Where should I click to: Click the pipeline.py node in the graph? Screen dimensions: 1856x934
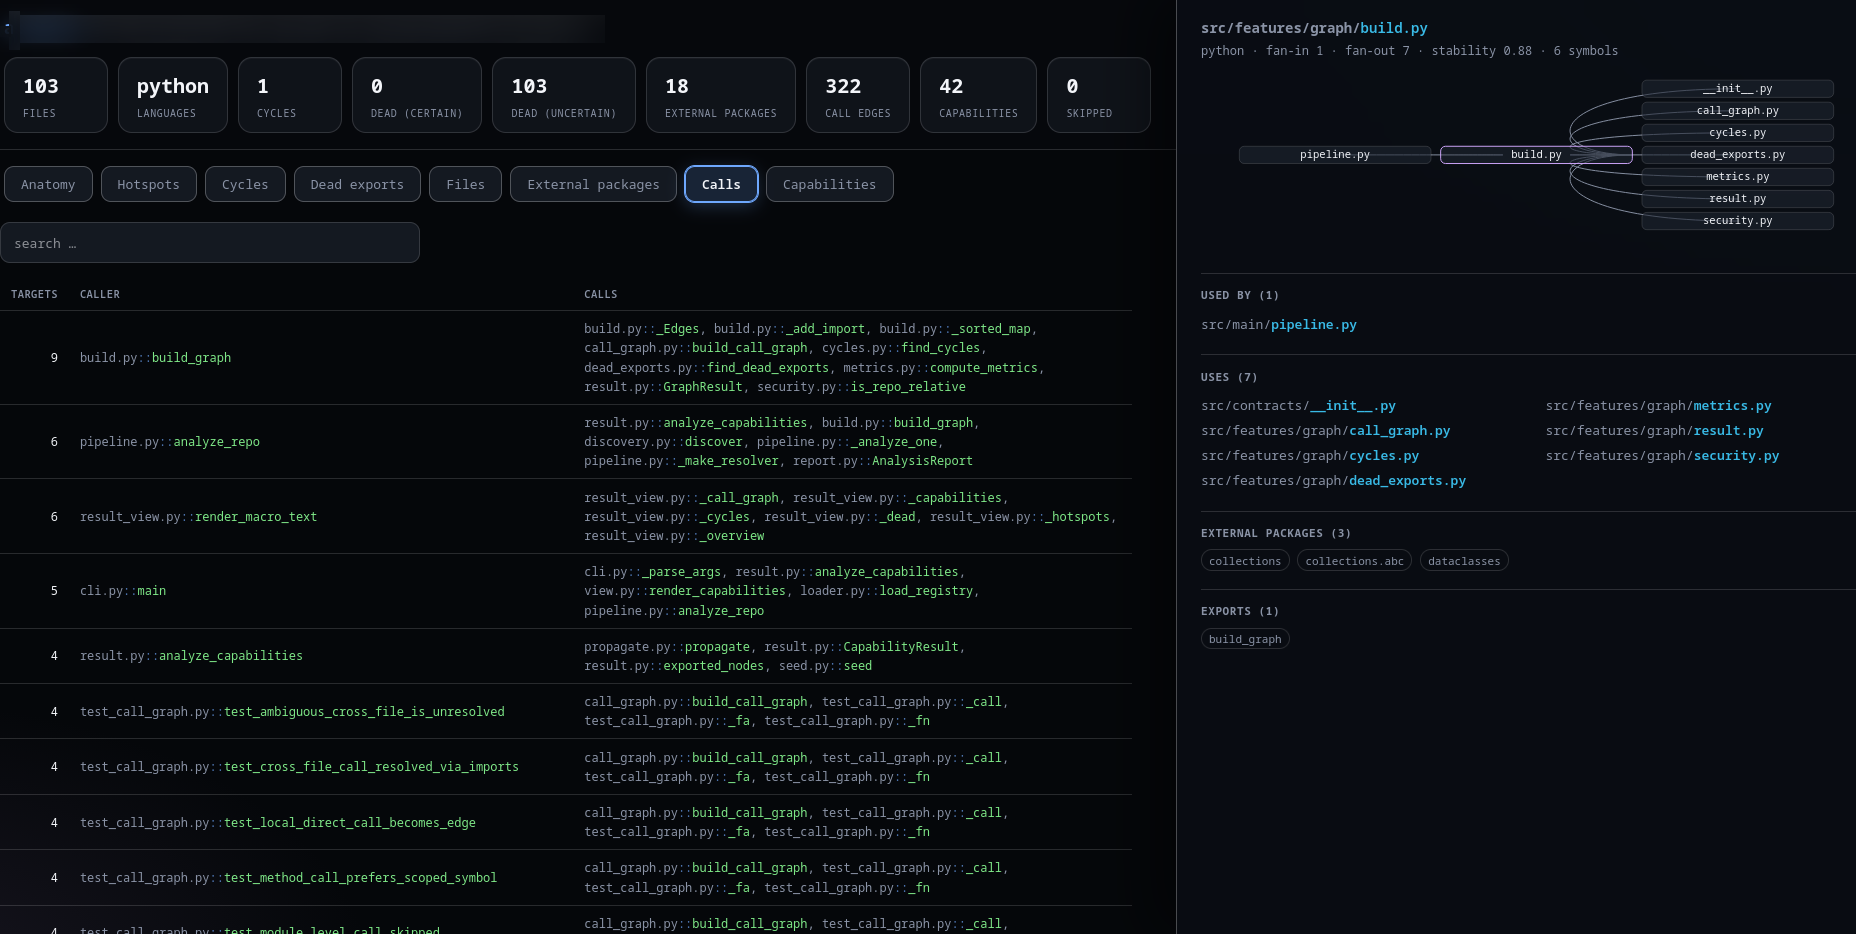[x=1335, y=155]
